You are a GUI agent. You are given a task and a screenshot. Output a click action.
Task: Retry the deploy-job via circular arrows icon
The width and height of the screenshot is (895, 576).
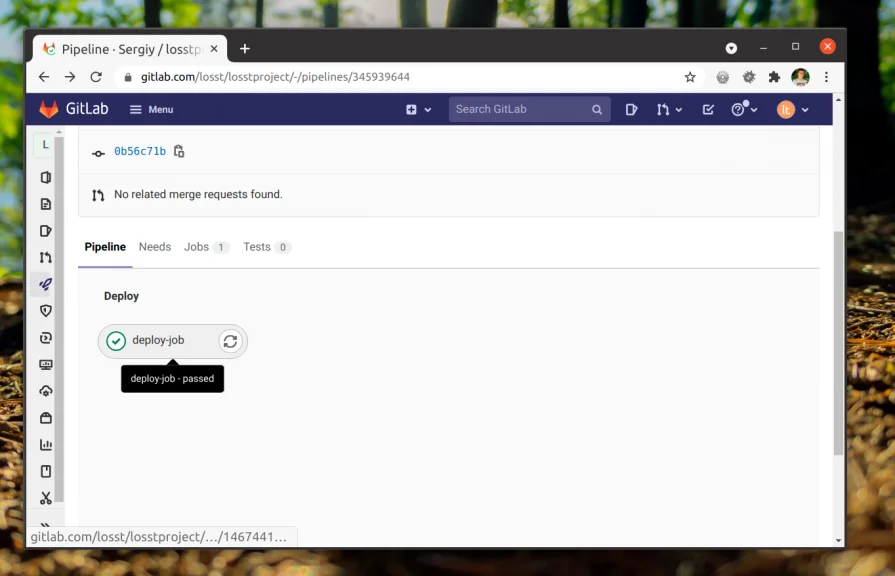(230, 341)
